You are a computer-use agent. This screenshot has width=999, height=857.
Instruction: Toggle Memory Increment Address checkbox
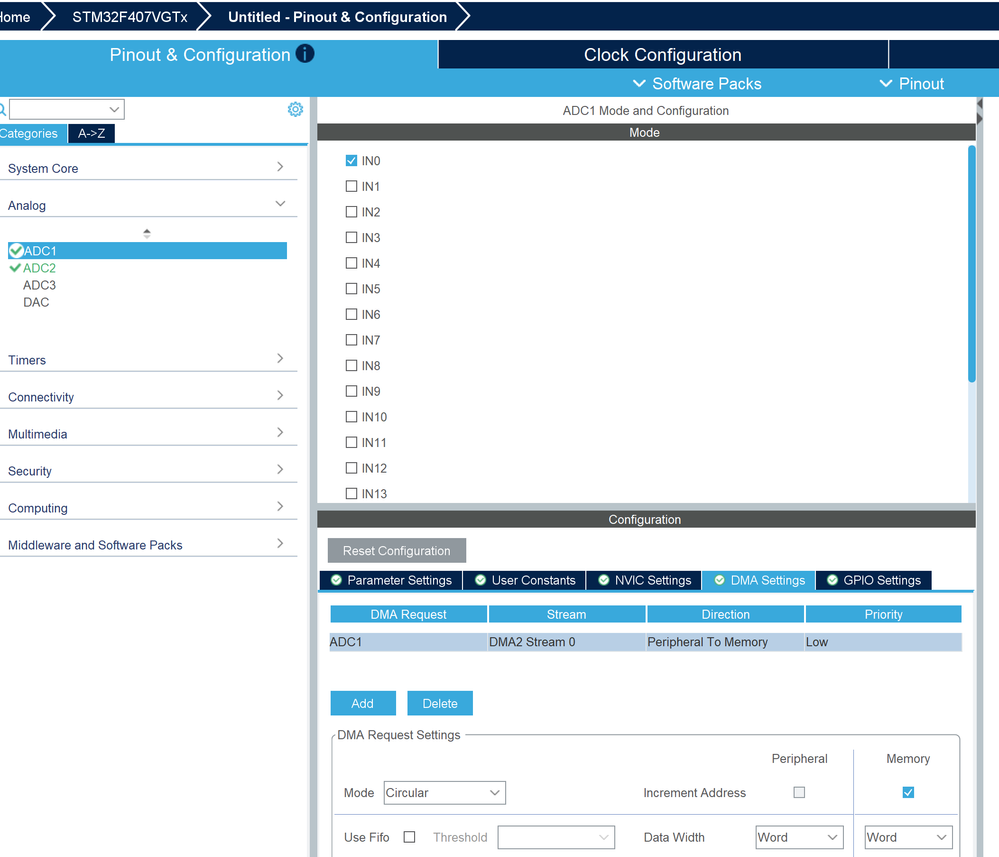click(x=909, y=792)
